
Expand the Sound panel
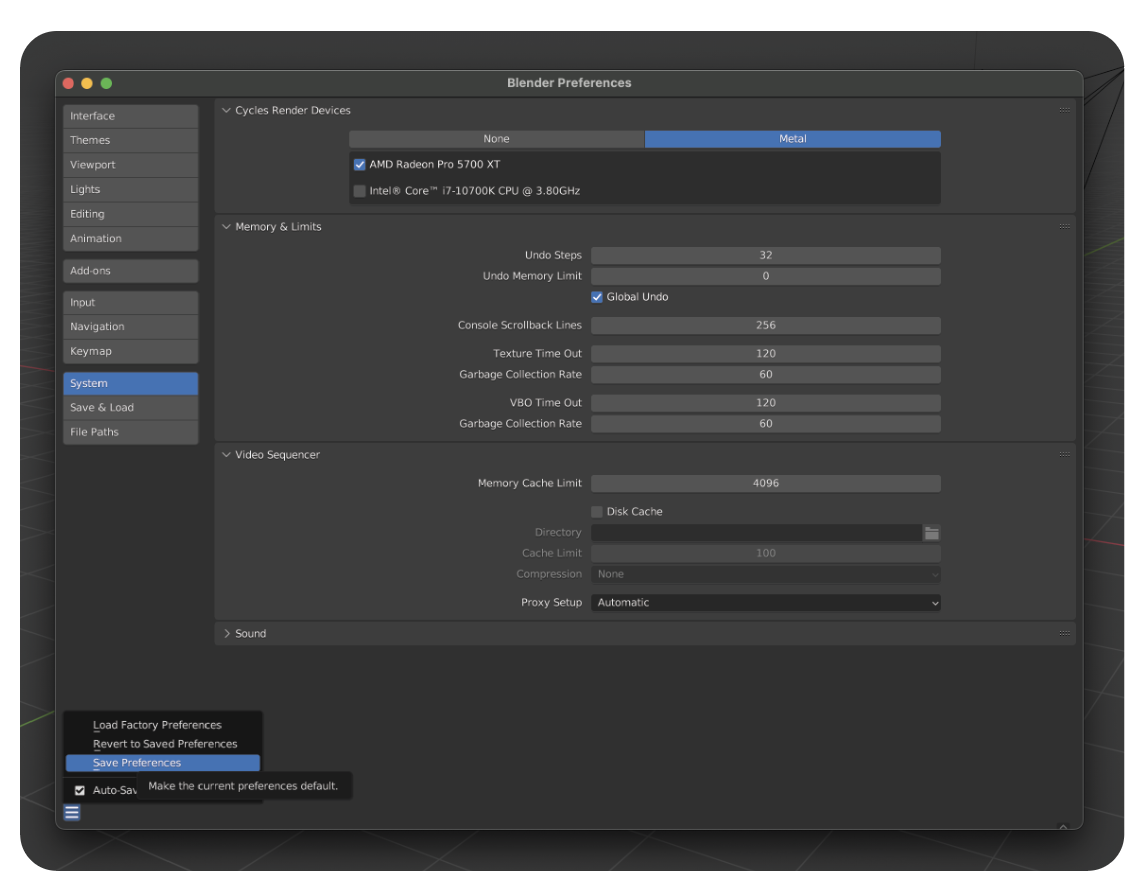point(226,633)
